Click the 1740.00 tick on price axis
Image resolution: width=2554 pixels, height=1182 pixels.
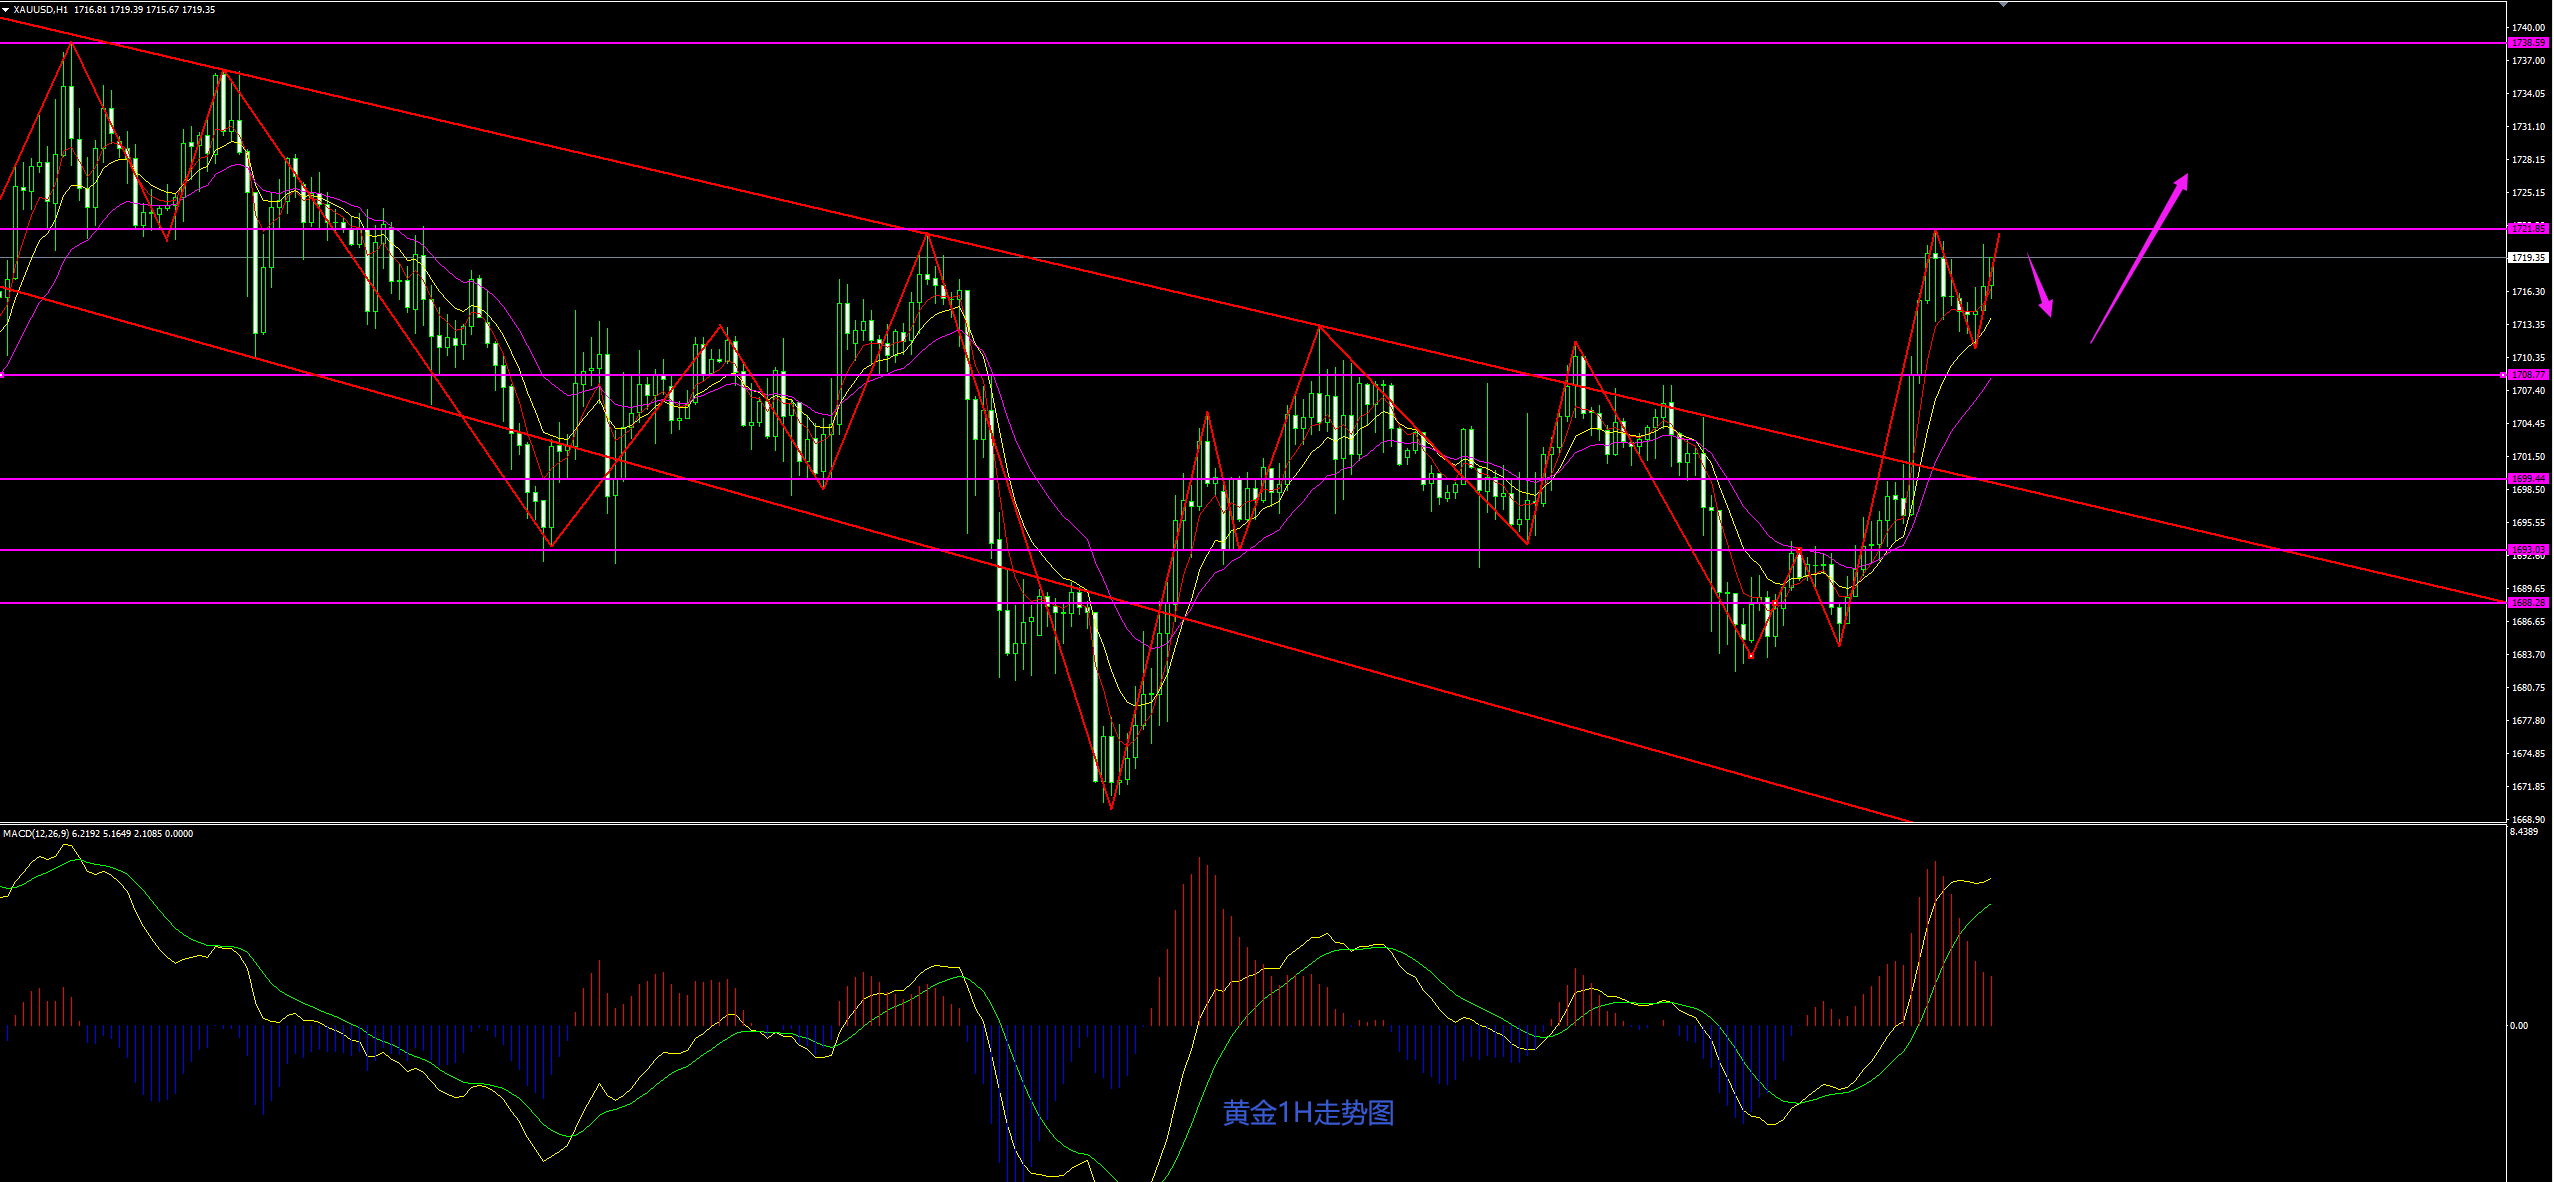tap(2528, 28)
